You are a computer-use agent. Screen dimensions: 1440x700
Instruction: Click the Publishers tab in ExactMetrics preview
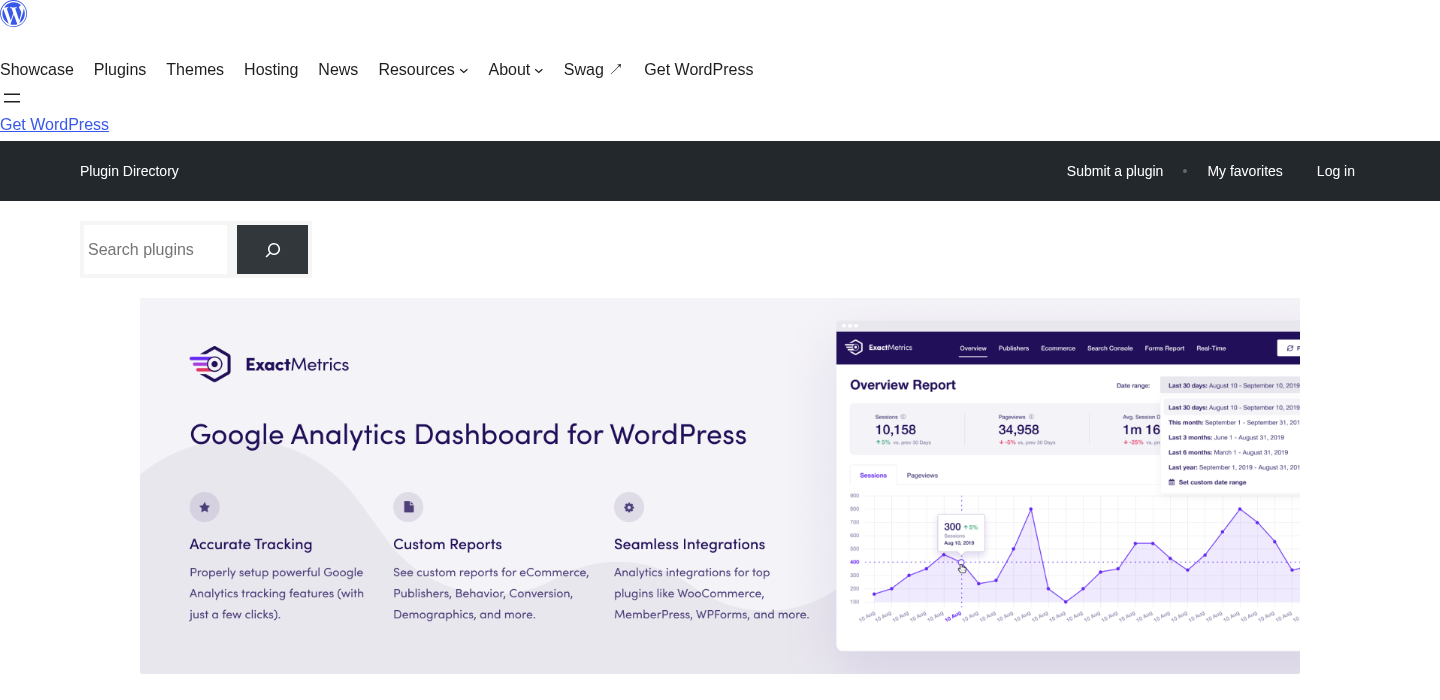(x=1014, y=348)
